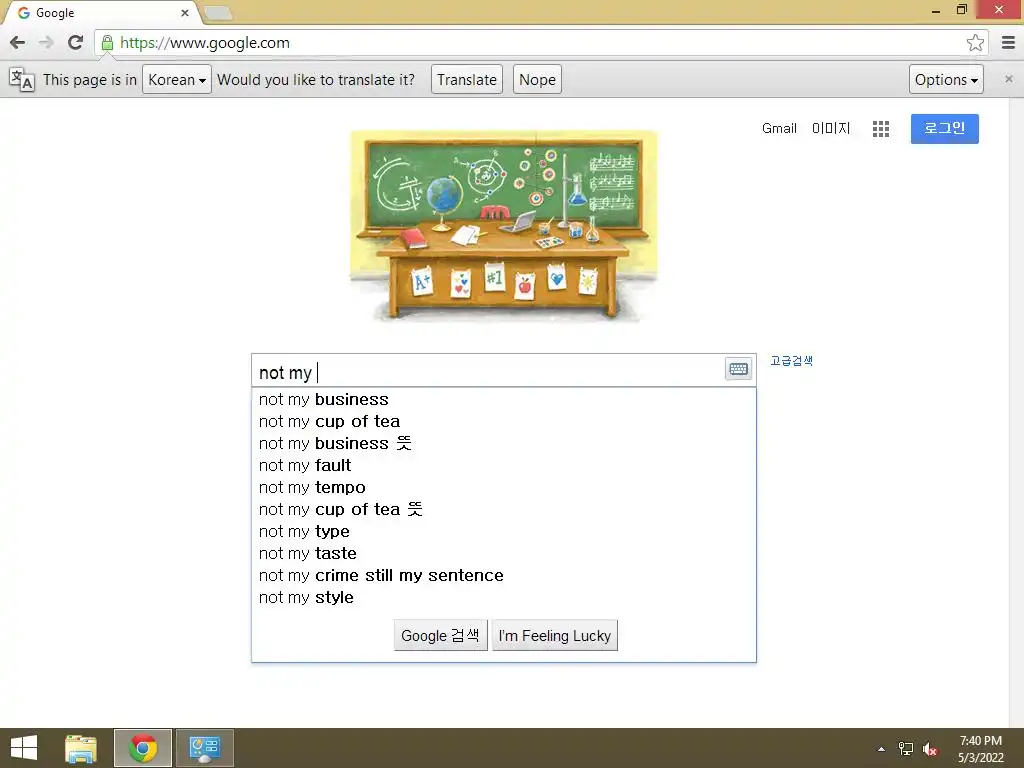1024x768 pixels.
Task: Go back to the previous page
Action: pyautogui.click(x=18, y=42)
